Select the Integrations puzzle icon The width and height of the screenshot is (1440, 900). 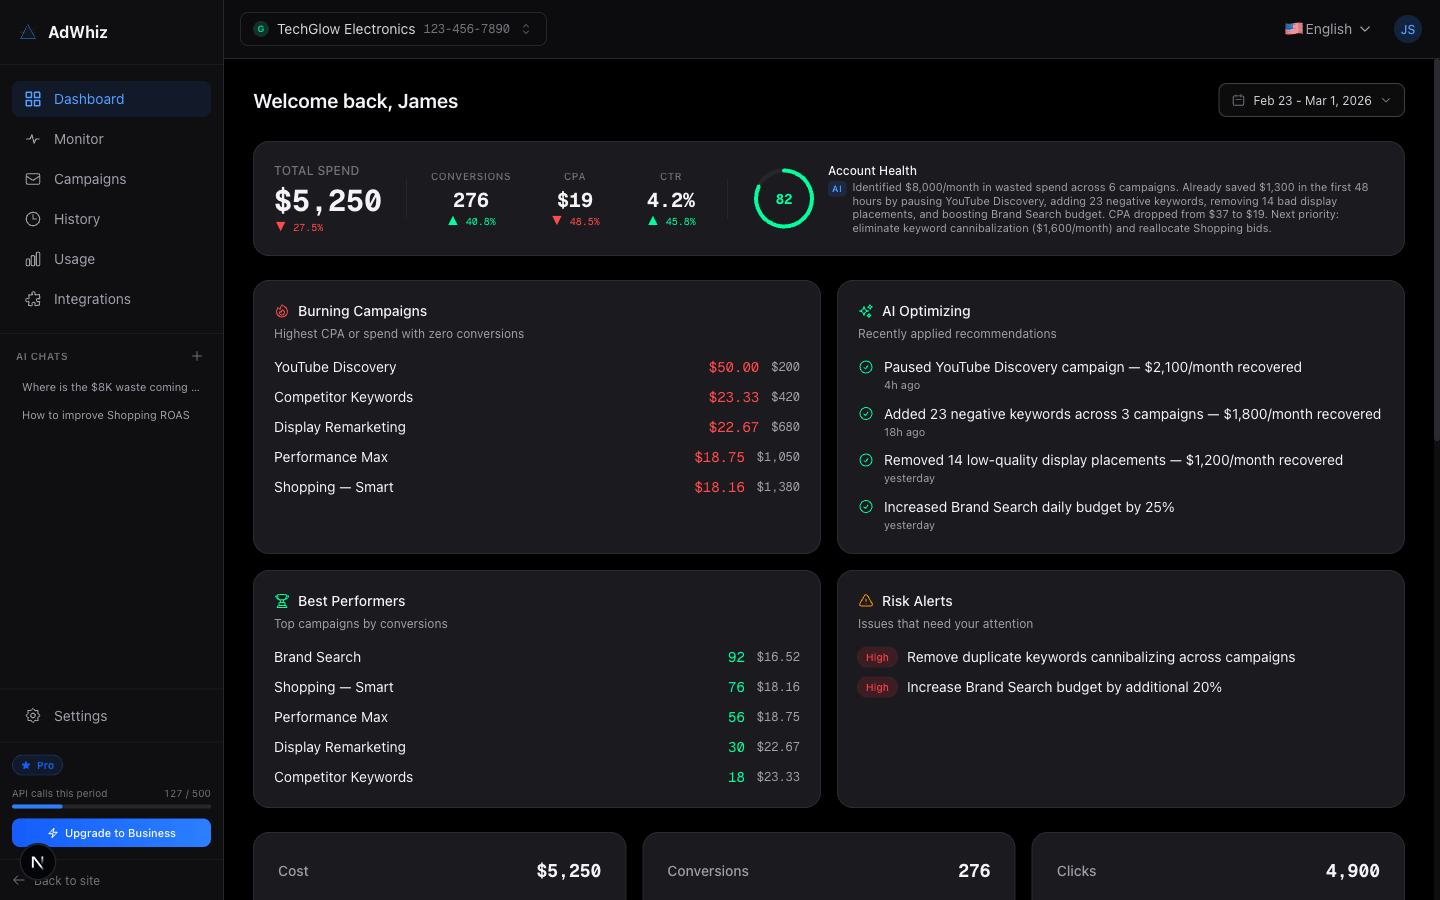point(33,299)
